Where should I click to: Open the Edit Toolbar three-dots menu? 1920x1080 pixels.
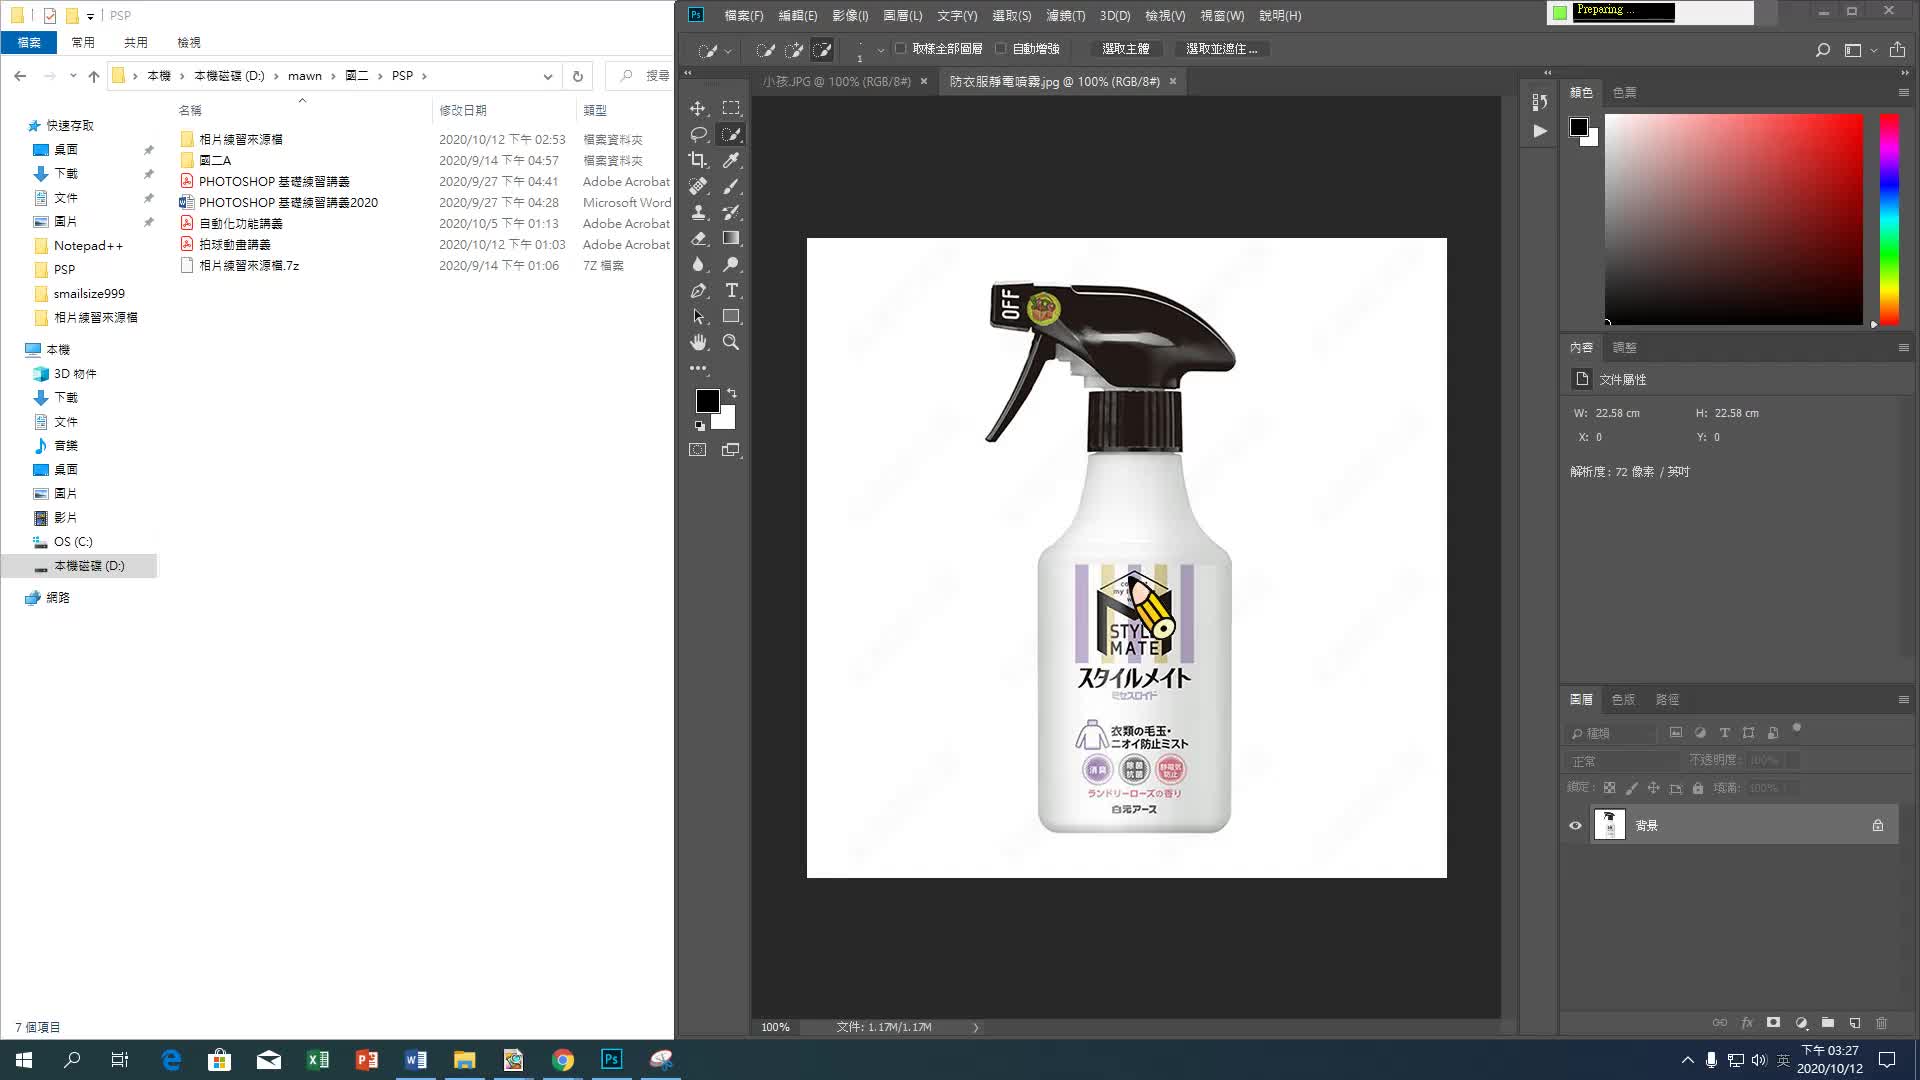pos(698,368)
